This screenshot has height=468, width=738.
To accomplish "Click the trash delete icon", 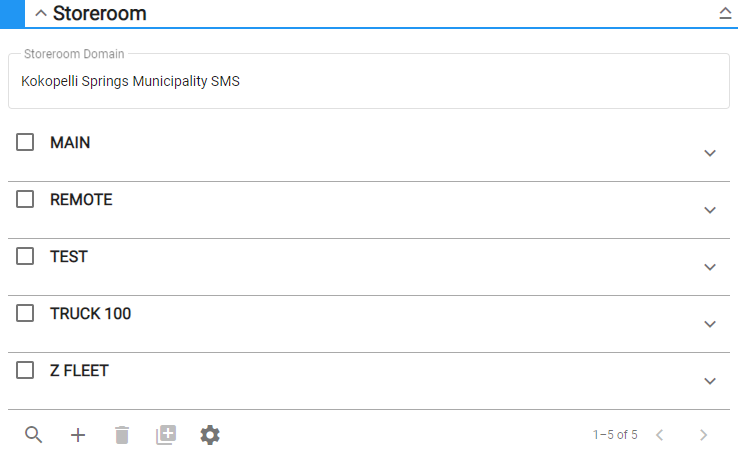I will pos(122,435).
